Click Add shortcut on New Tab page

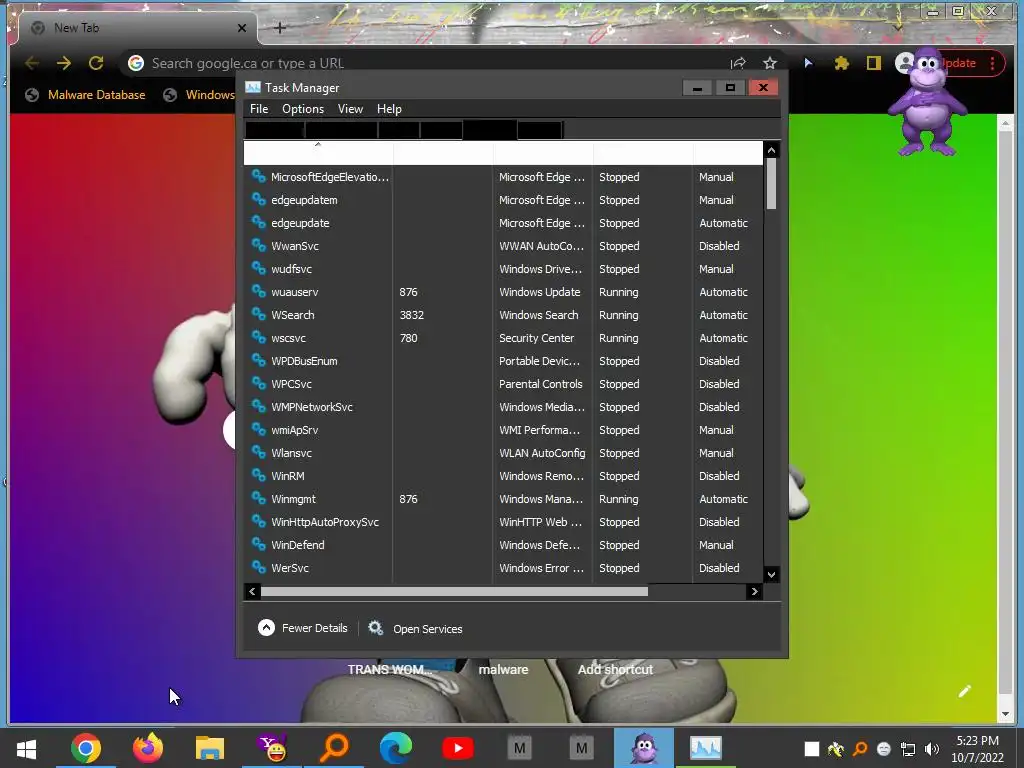pyautogui.click(x=615, y=669)
